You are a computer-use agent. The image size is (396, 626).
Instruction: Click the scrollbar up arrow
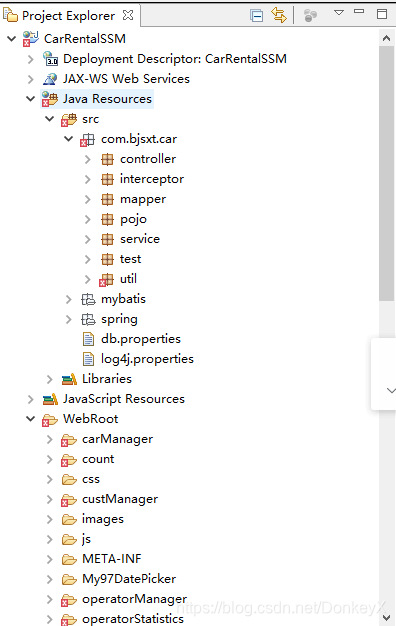point(386,38)
